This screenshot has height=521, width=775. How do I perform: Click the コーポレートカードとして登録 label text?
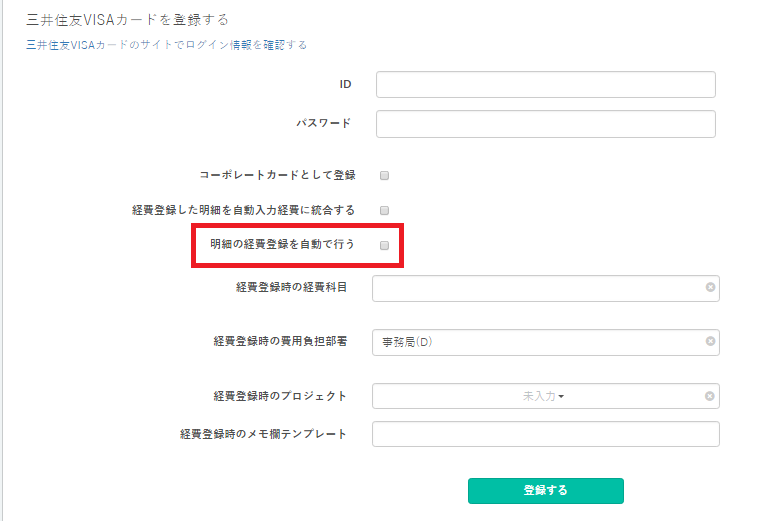(277, 175)
